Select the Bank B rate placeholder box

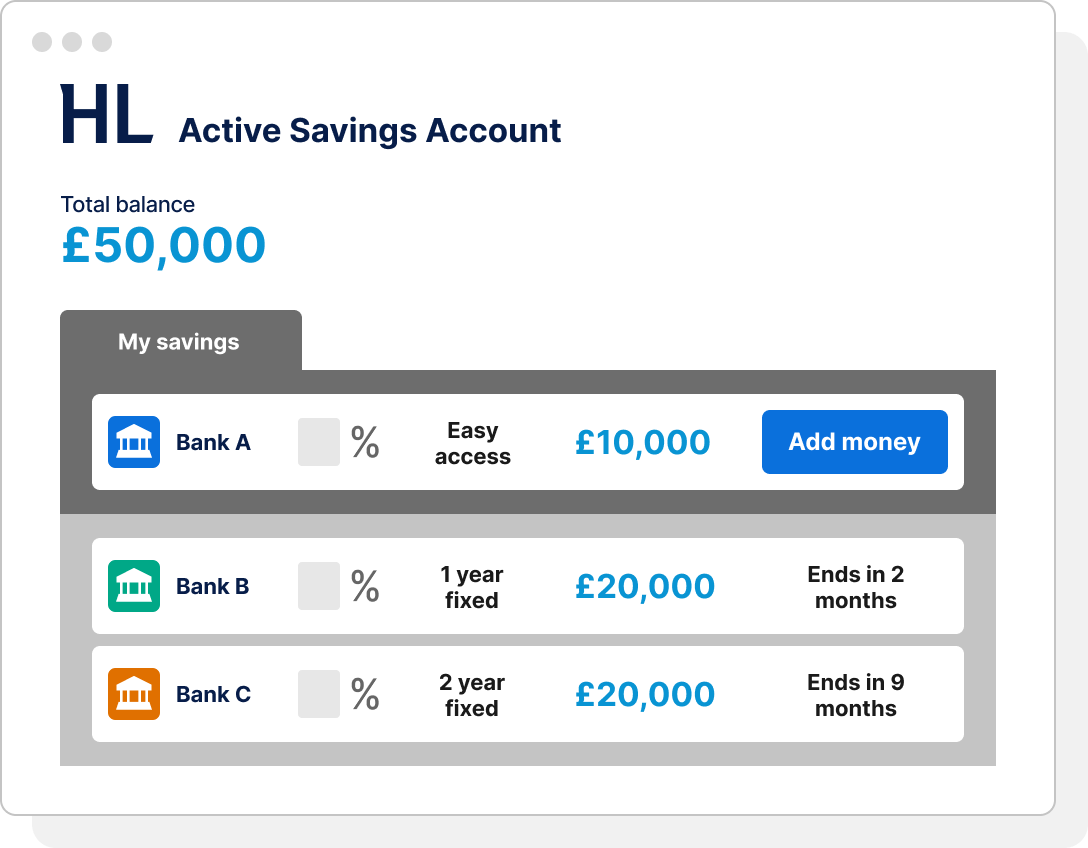[x=319, y=586]
